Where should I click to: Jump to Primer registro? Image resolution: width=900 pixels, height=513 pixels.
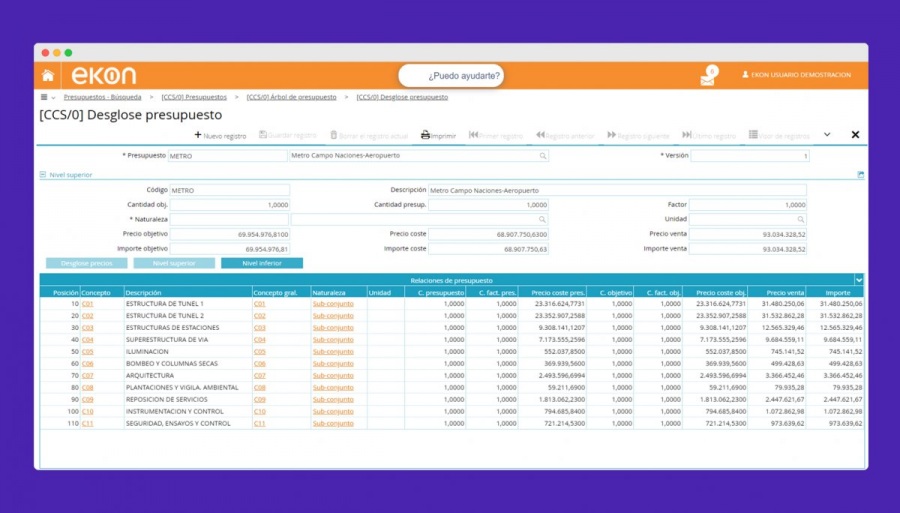click(496, 135)
